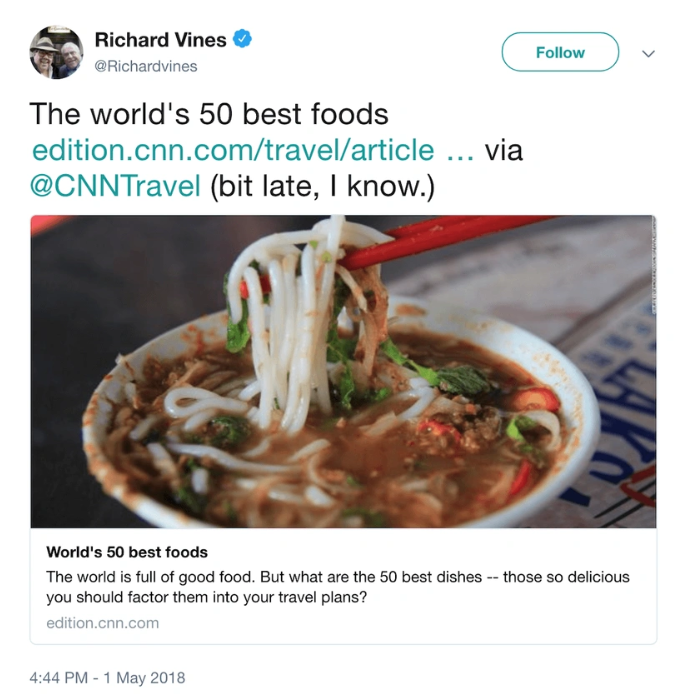Select the card description about 50 best dishes
Viewport: 686px width, 694px height.
tap(338, 587)
